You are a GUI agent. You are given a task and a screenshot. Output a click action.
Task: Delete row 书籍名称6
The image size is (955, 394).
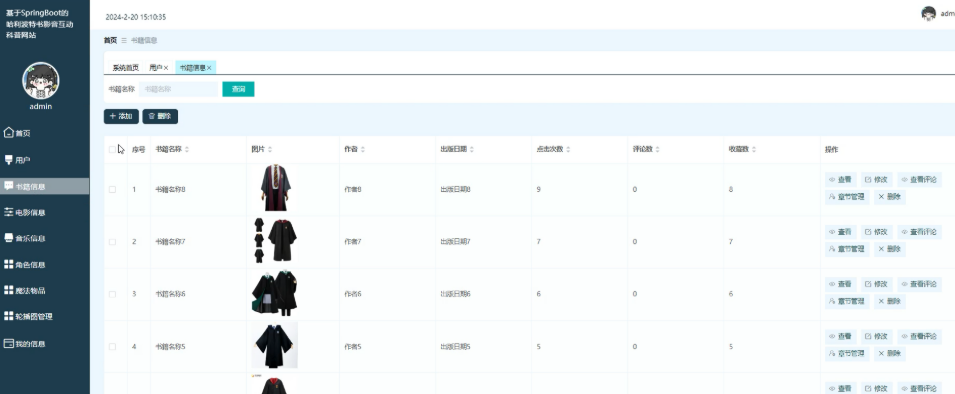point(890,301)
